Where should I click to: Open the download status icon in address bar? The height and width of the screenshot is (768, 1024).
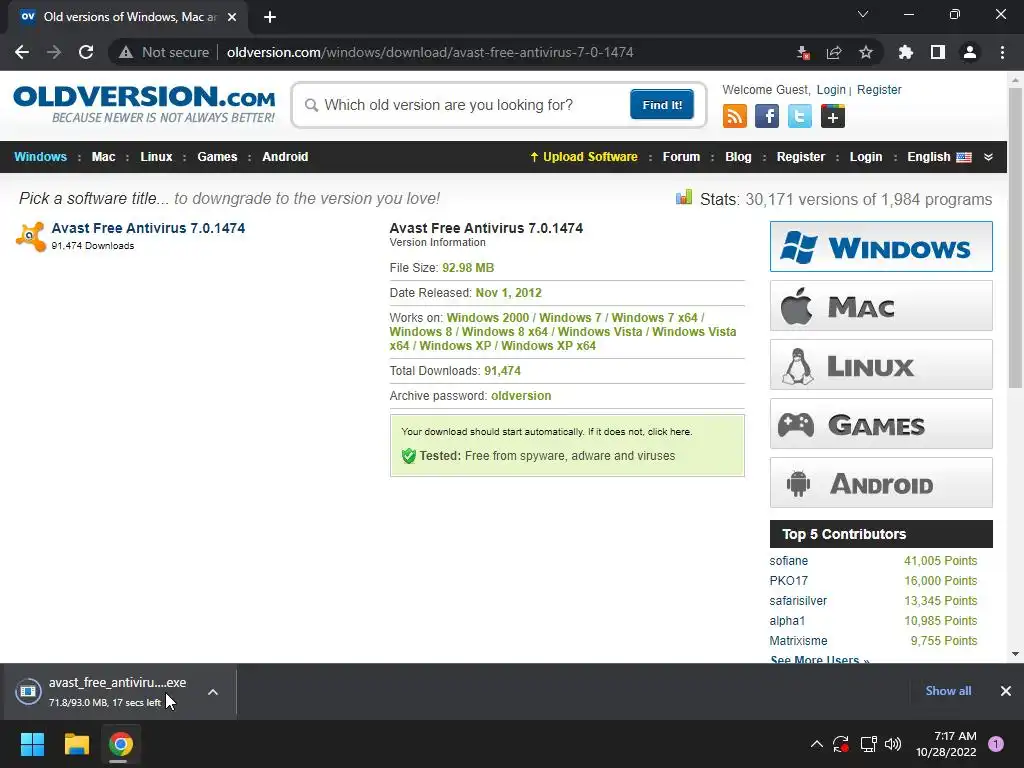coord(803,52)
